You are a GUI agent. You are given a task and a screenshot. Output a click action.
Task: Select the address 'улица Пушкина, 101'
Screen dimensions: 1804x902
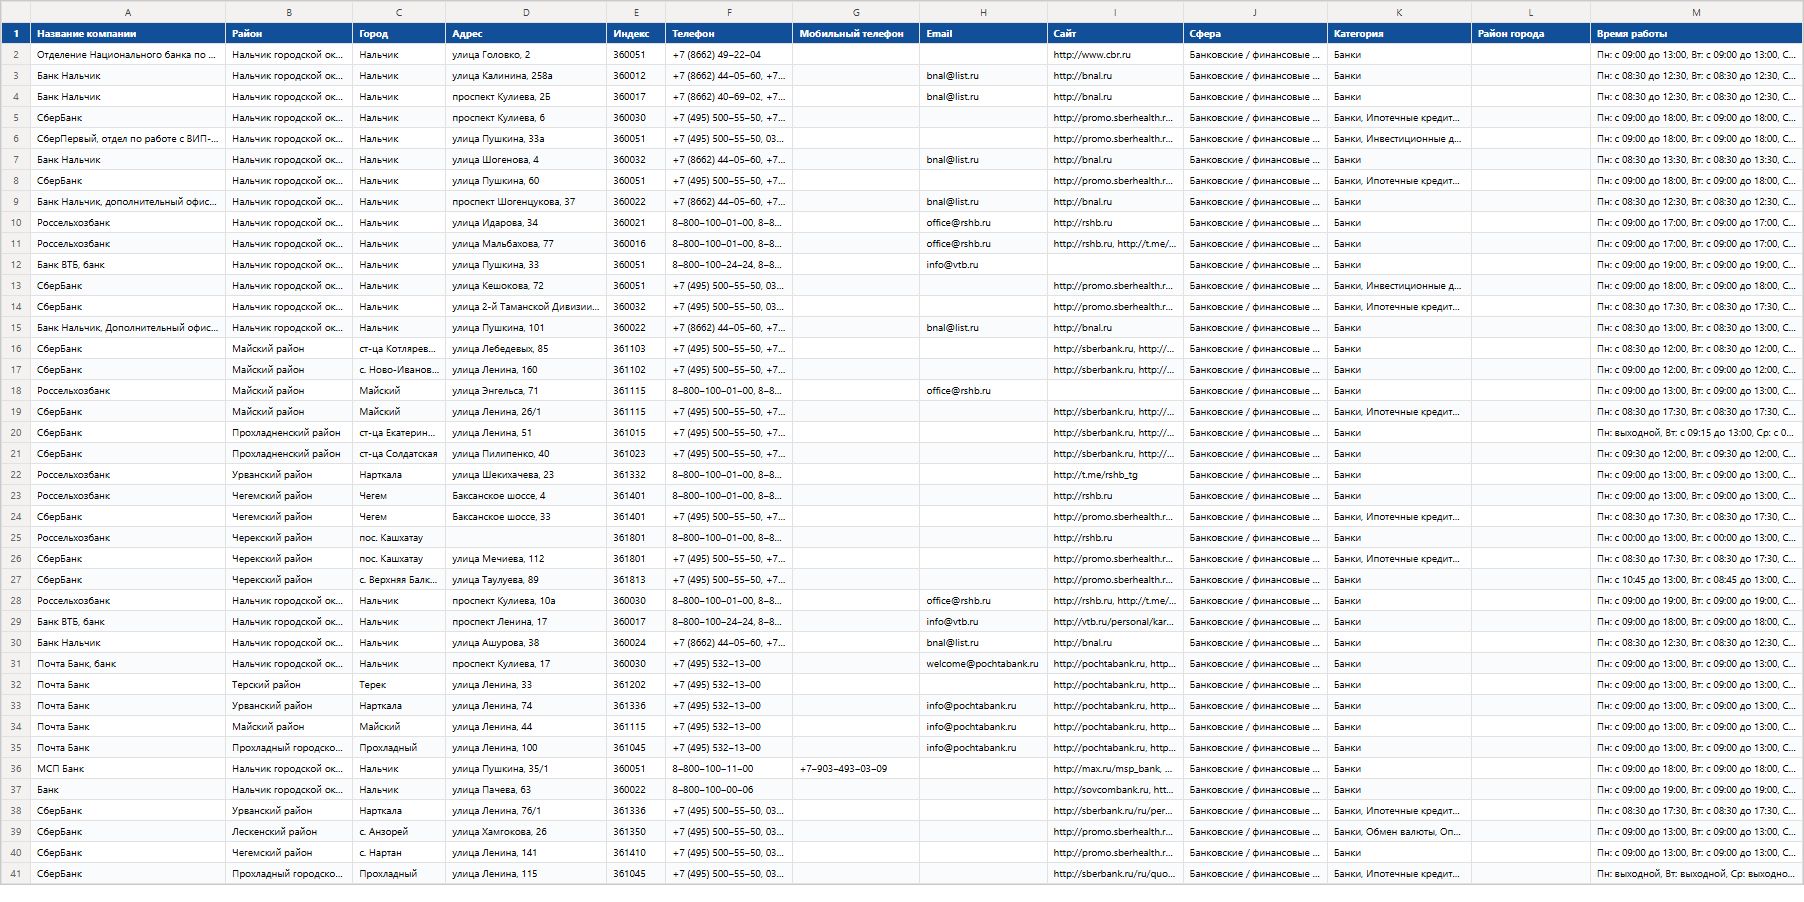coord(526,328)
